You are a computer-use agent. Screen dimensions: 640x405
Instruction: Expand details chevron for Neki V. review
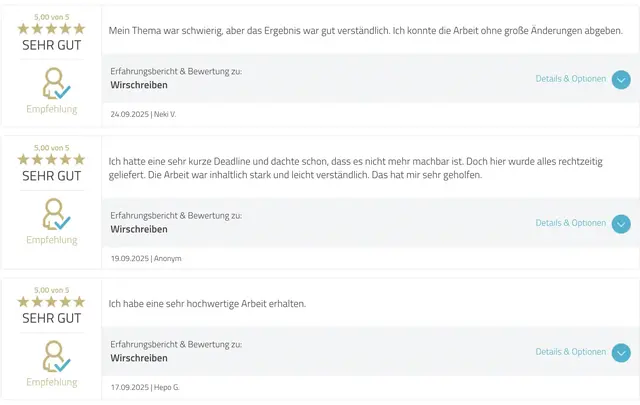pyautogui.click(x=621, y=79)
